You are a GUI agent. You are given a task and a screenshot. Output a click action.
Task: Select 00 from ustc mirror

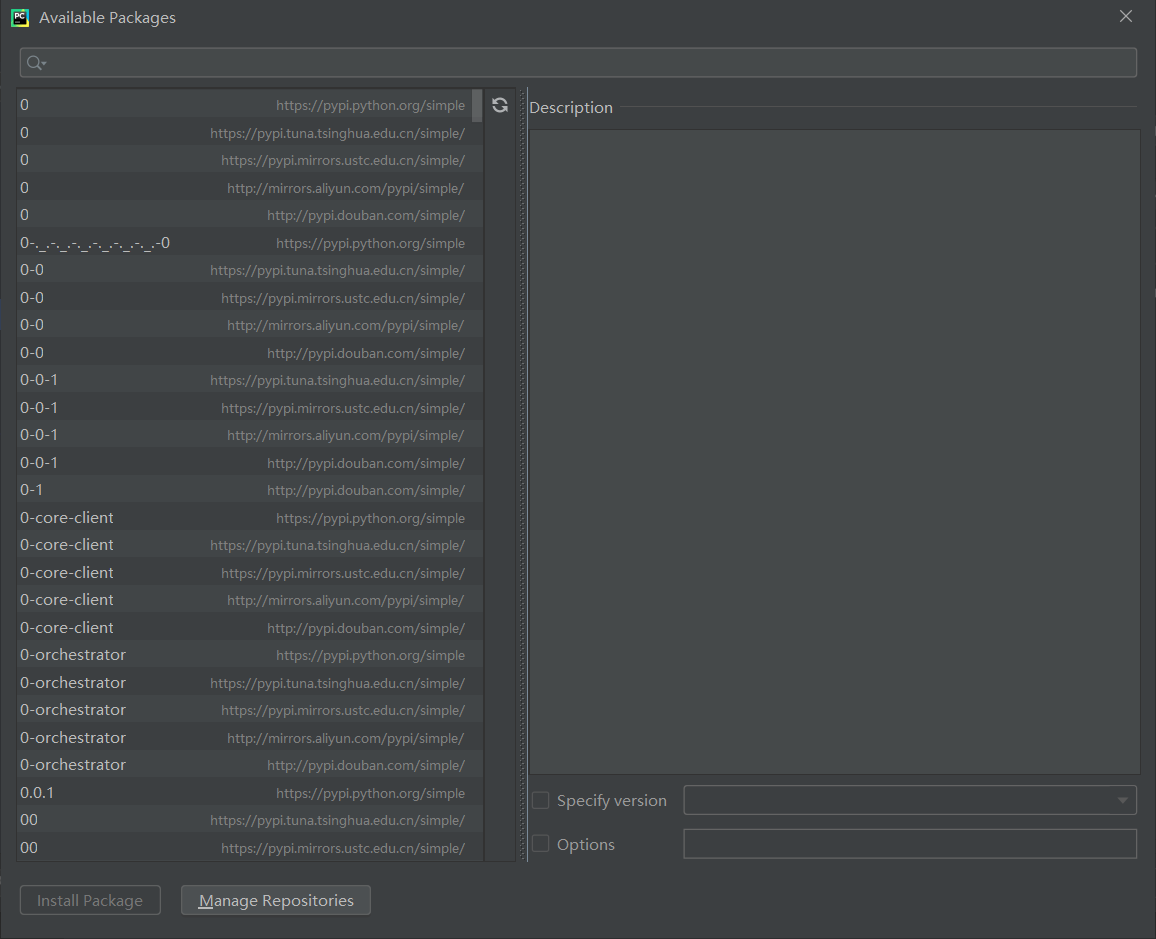(250, 848)
